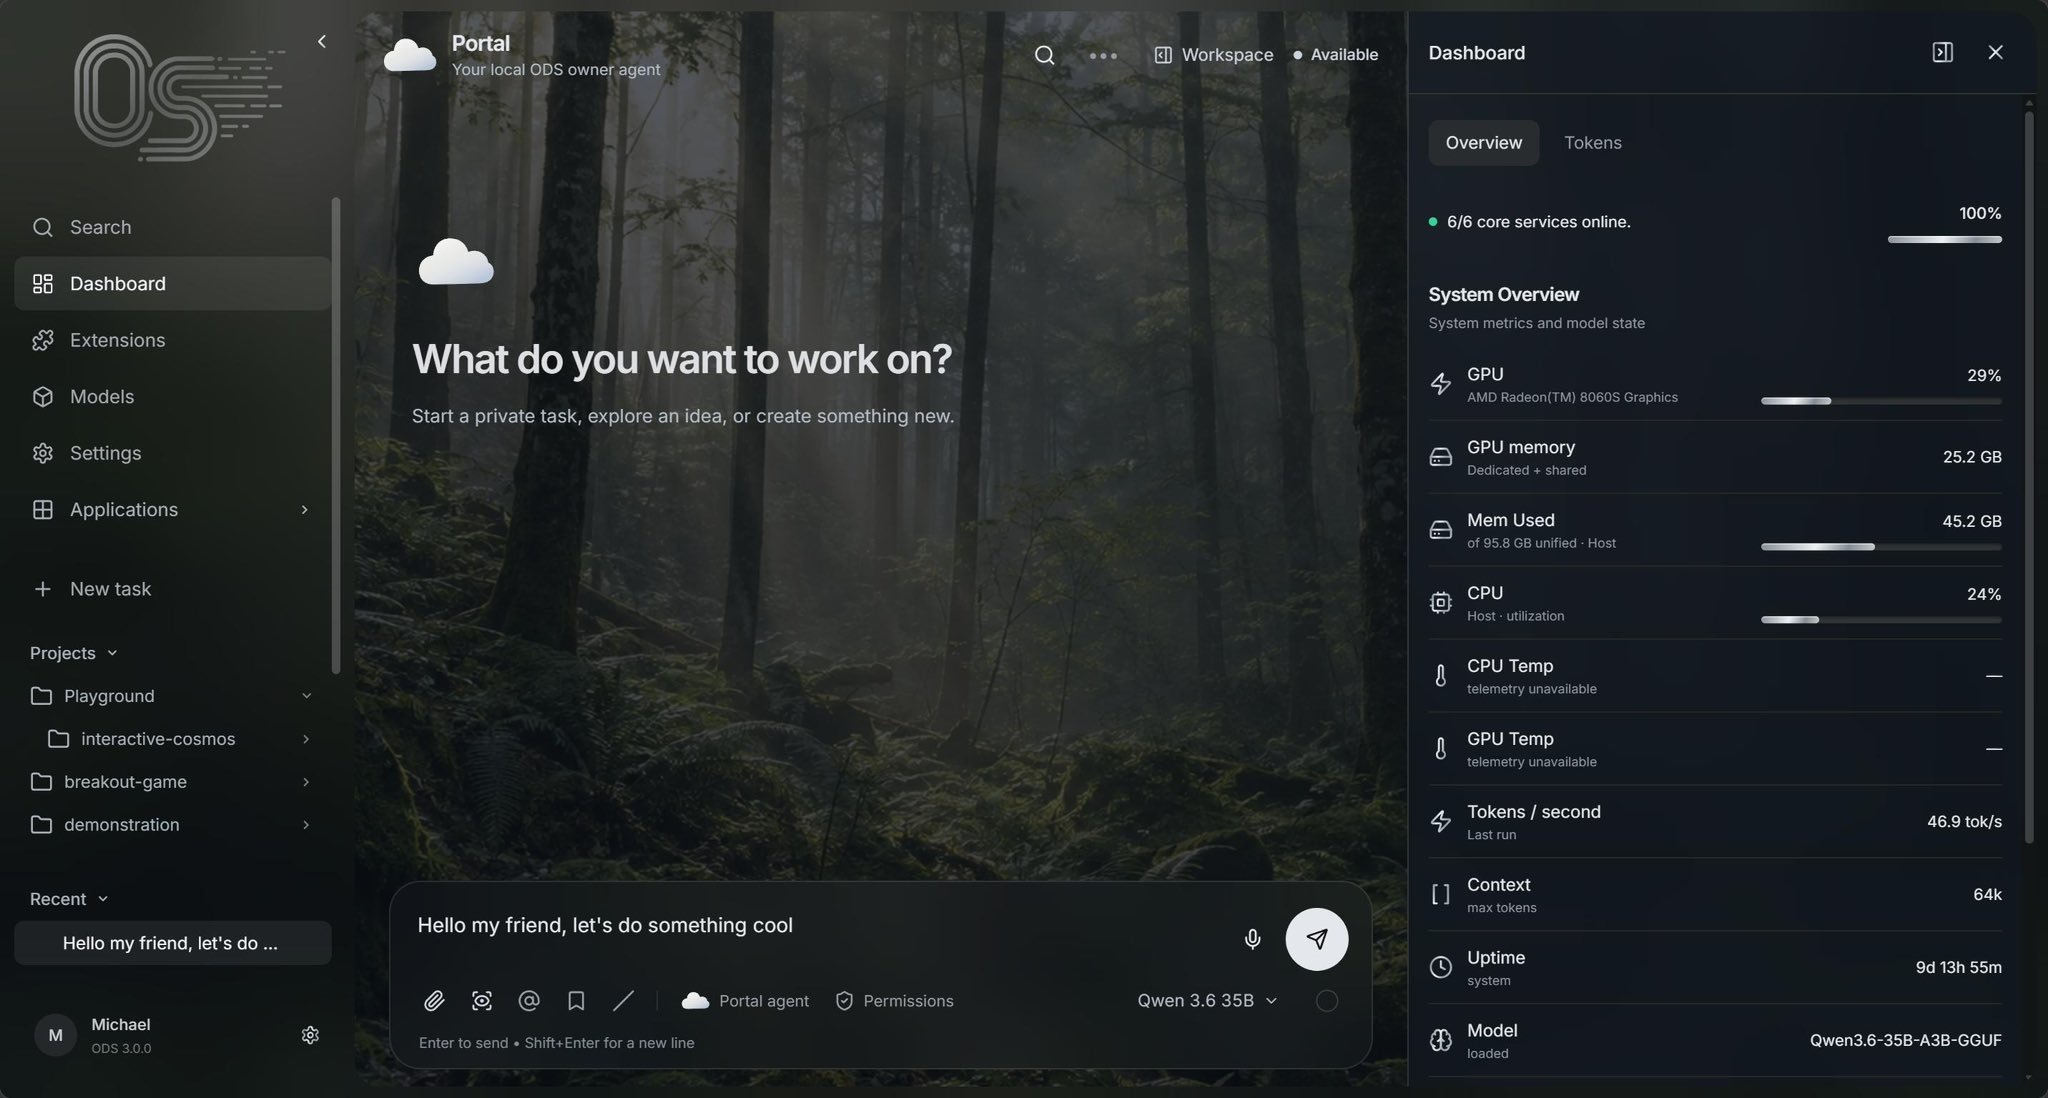Attach a file with the paperclip icon
The width and height of the screenshot is (2048, 1098).
(x=433, y=1000)
